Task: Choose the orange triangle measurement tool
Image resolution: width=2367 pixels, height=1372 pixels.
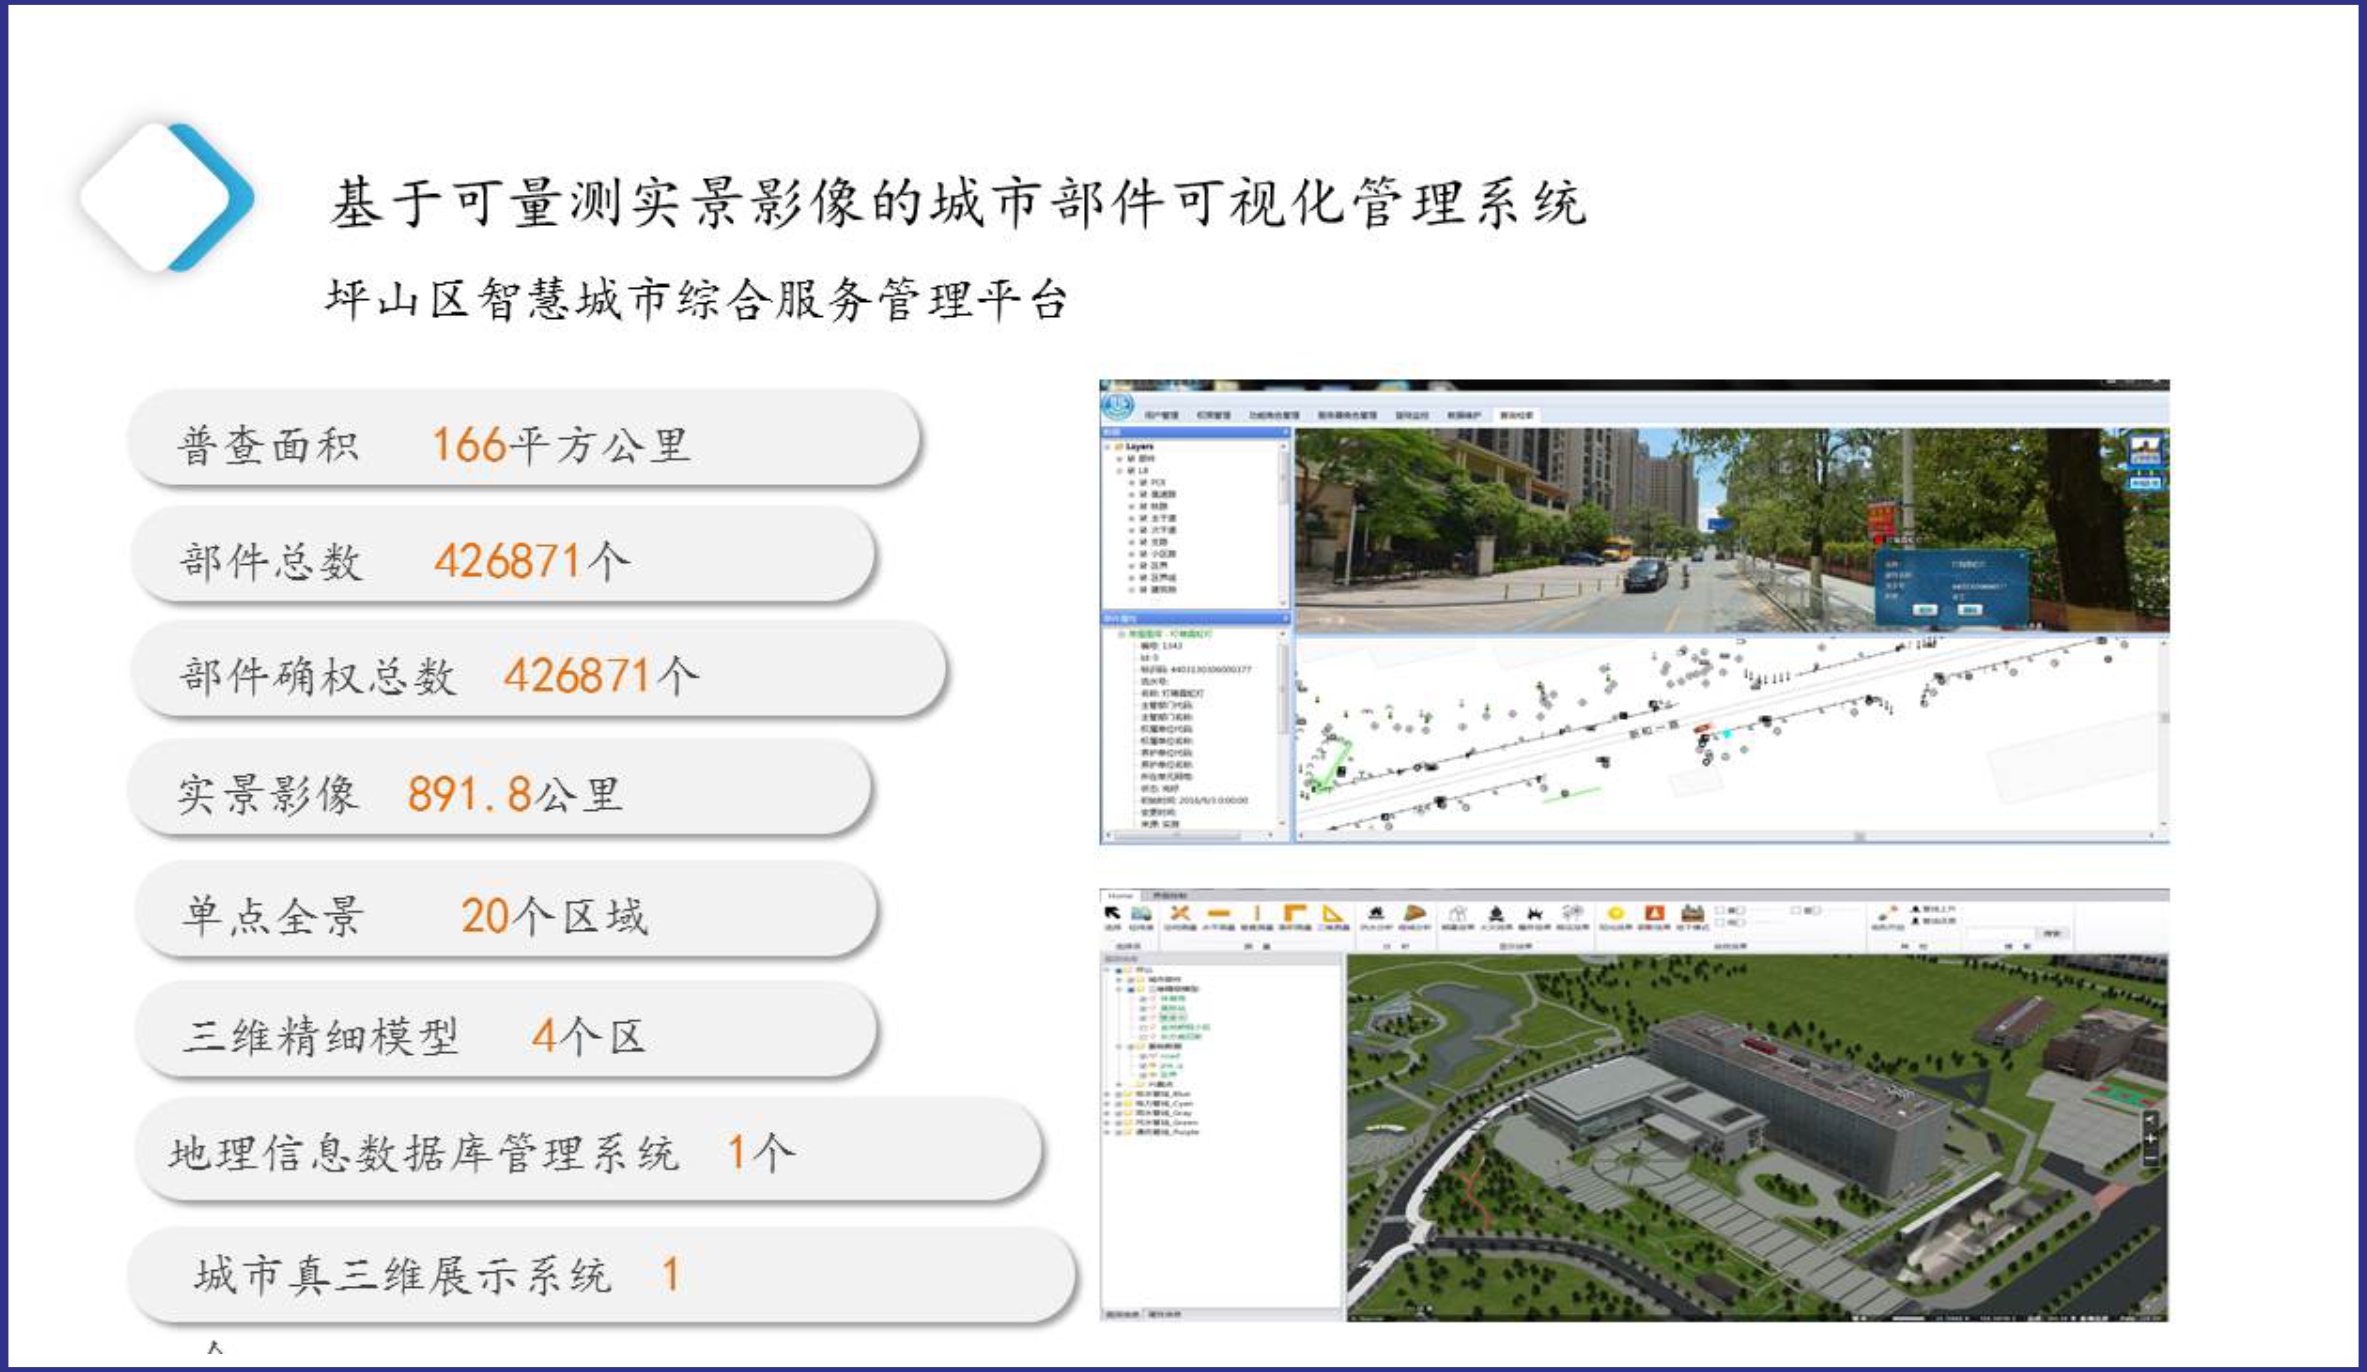Action: click(x=1333, y=913)
